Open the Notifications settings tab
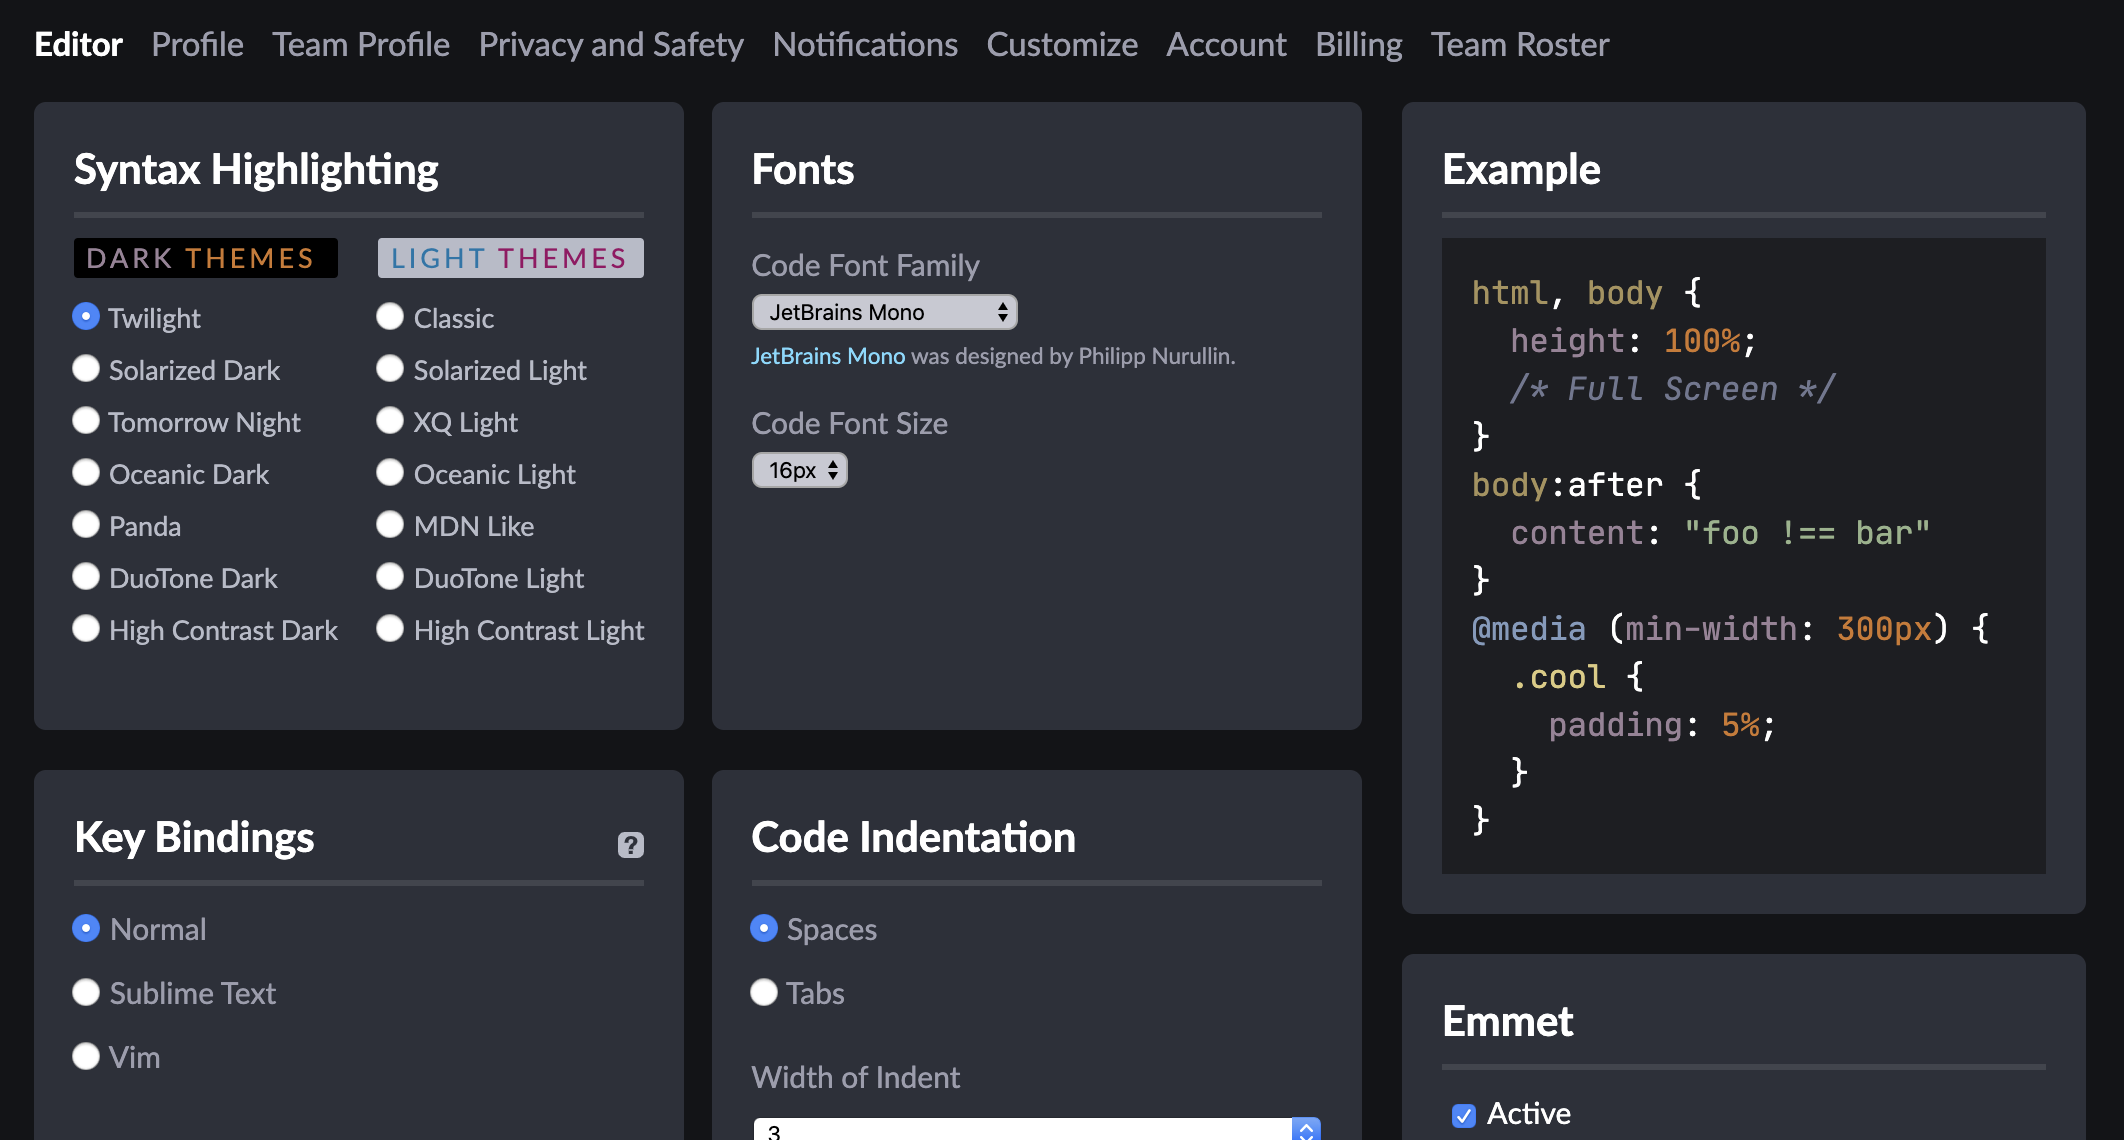This screenshot has height=1140, width=2124. click(x=864, y=44)
